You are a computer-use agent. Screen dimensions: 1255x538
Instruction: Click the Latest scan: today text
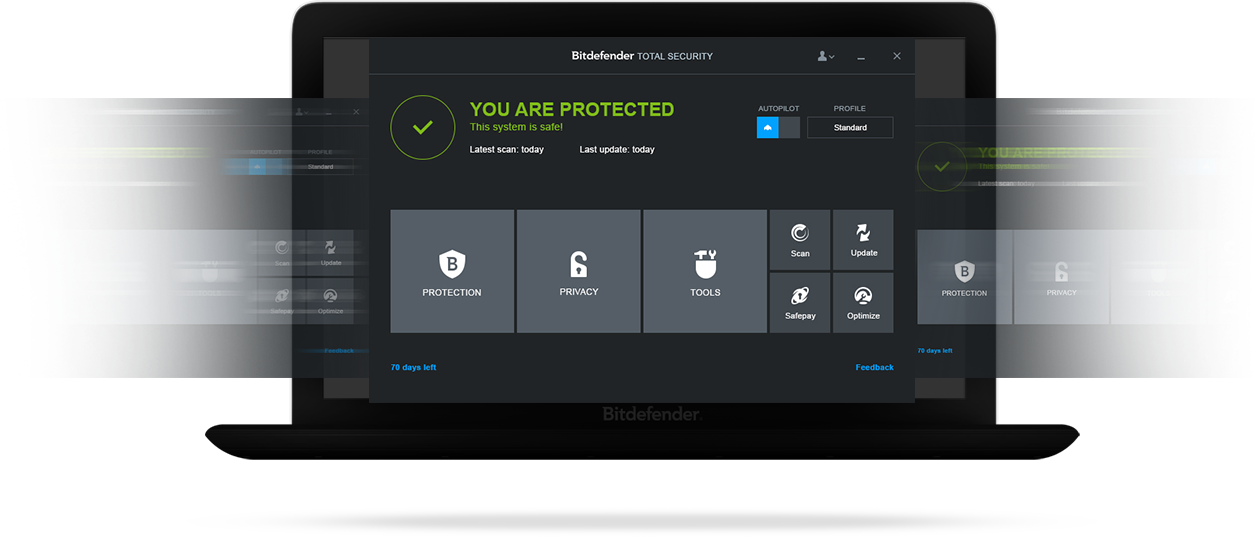pyautogui.click(x=507, y=150)
